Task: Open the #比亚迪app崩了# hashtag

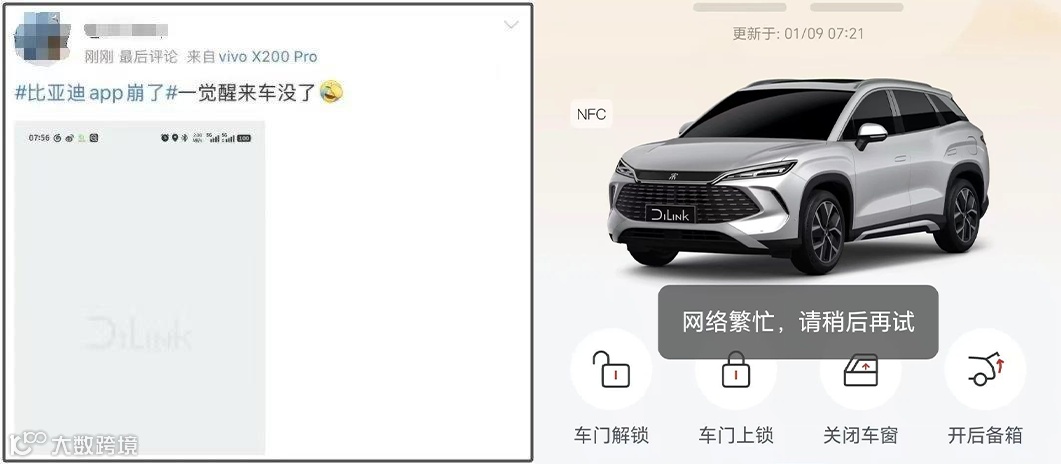Action: 96,92
